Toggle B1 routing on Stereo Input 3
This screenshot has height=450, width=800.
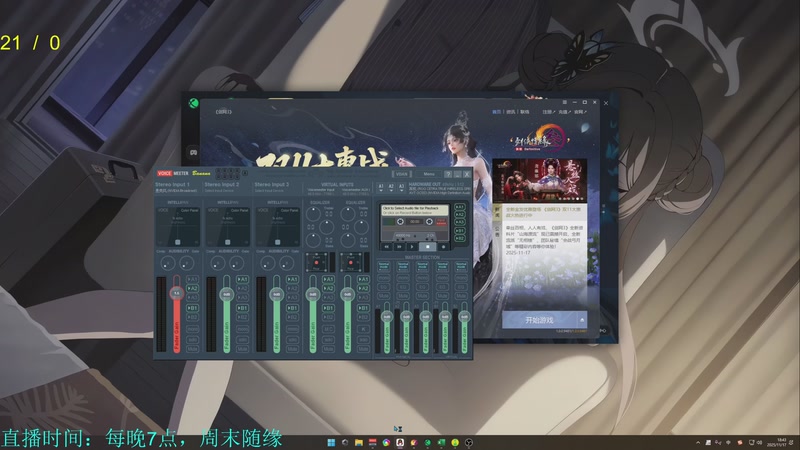pos(292,308)
